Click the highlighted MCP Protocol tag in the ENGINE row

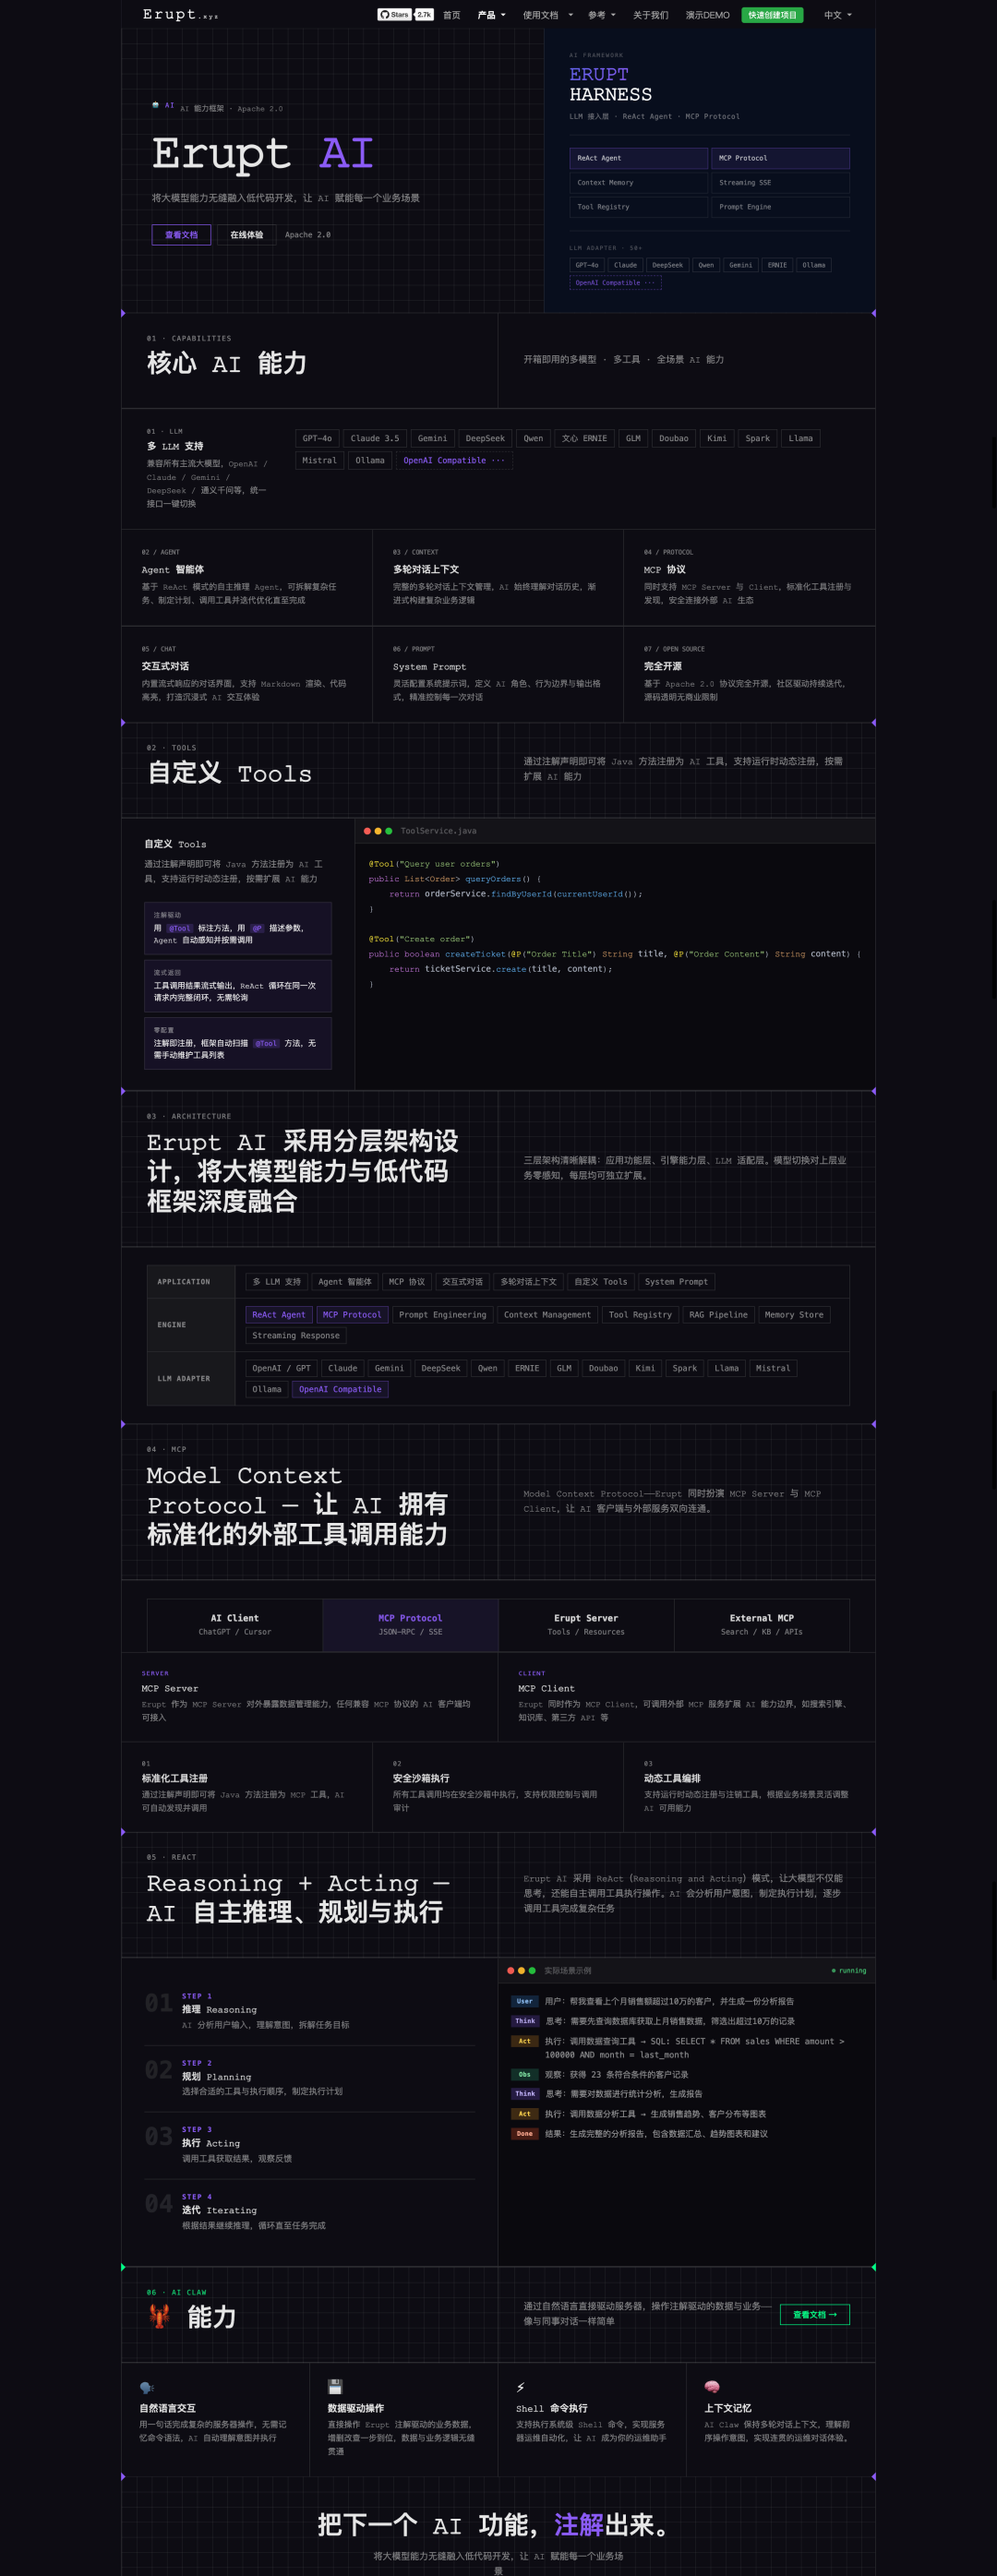point(352,1314)
